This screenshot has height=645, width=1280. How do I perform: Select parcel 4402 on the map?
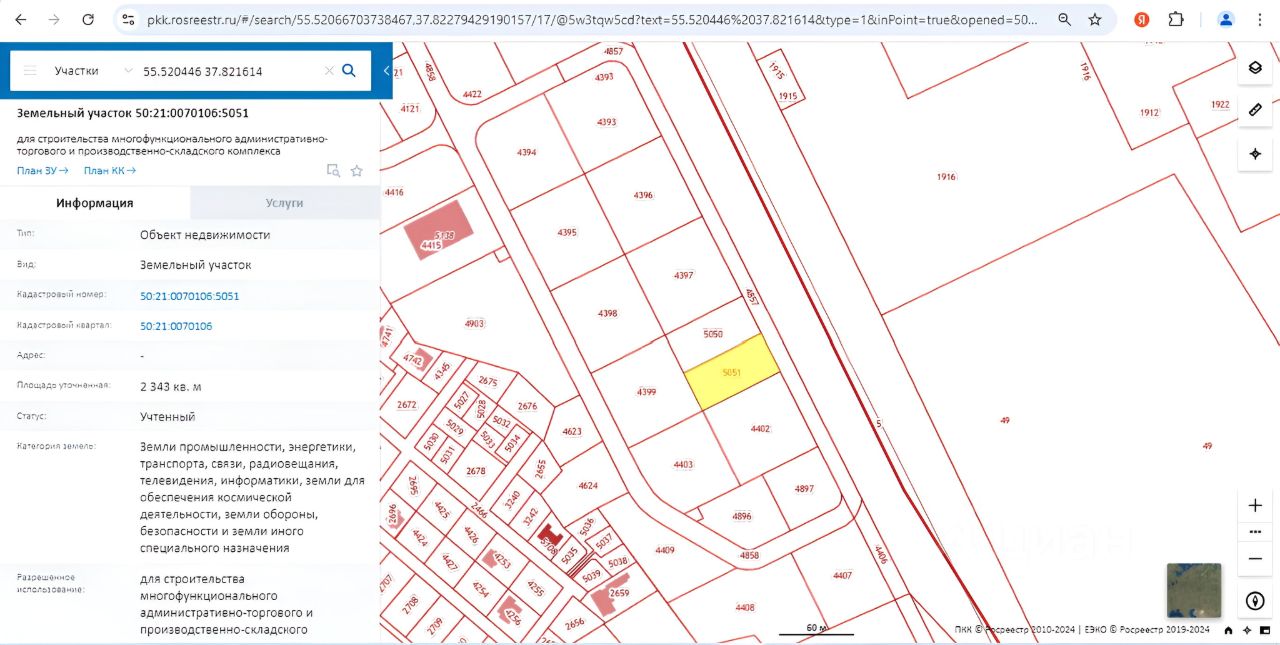[760, 428]
